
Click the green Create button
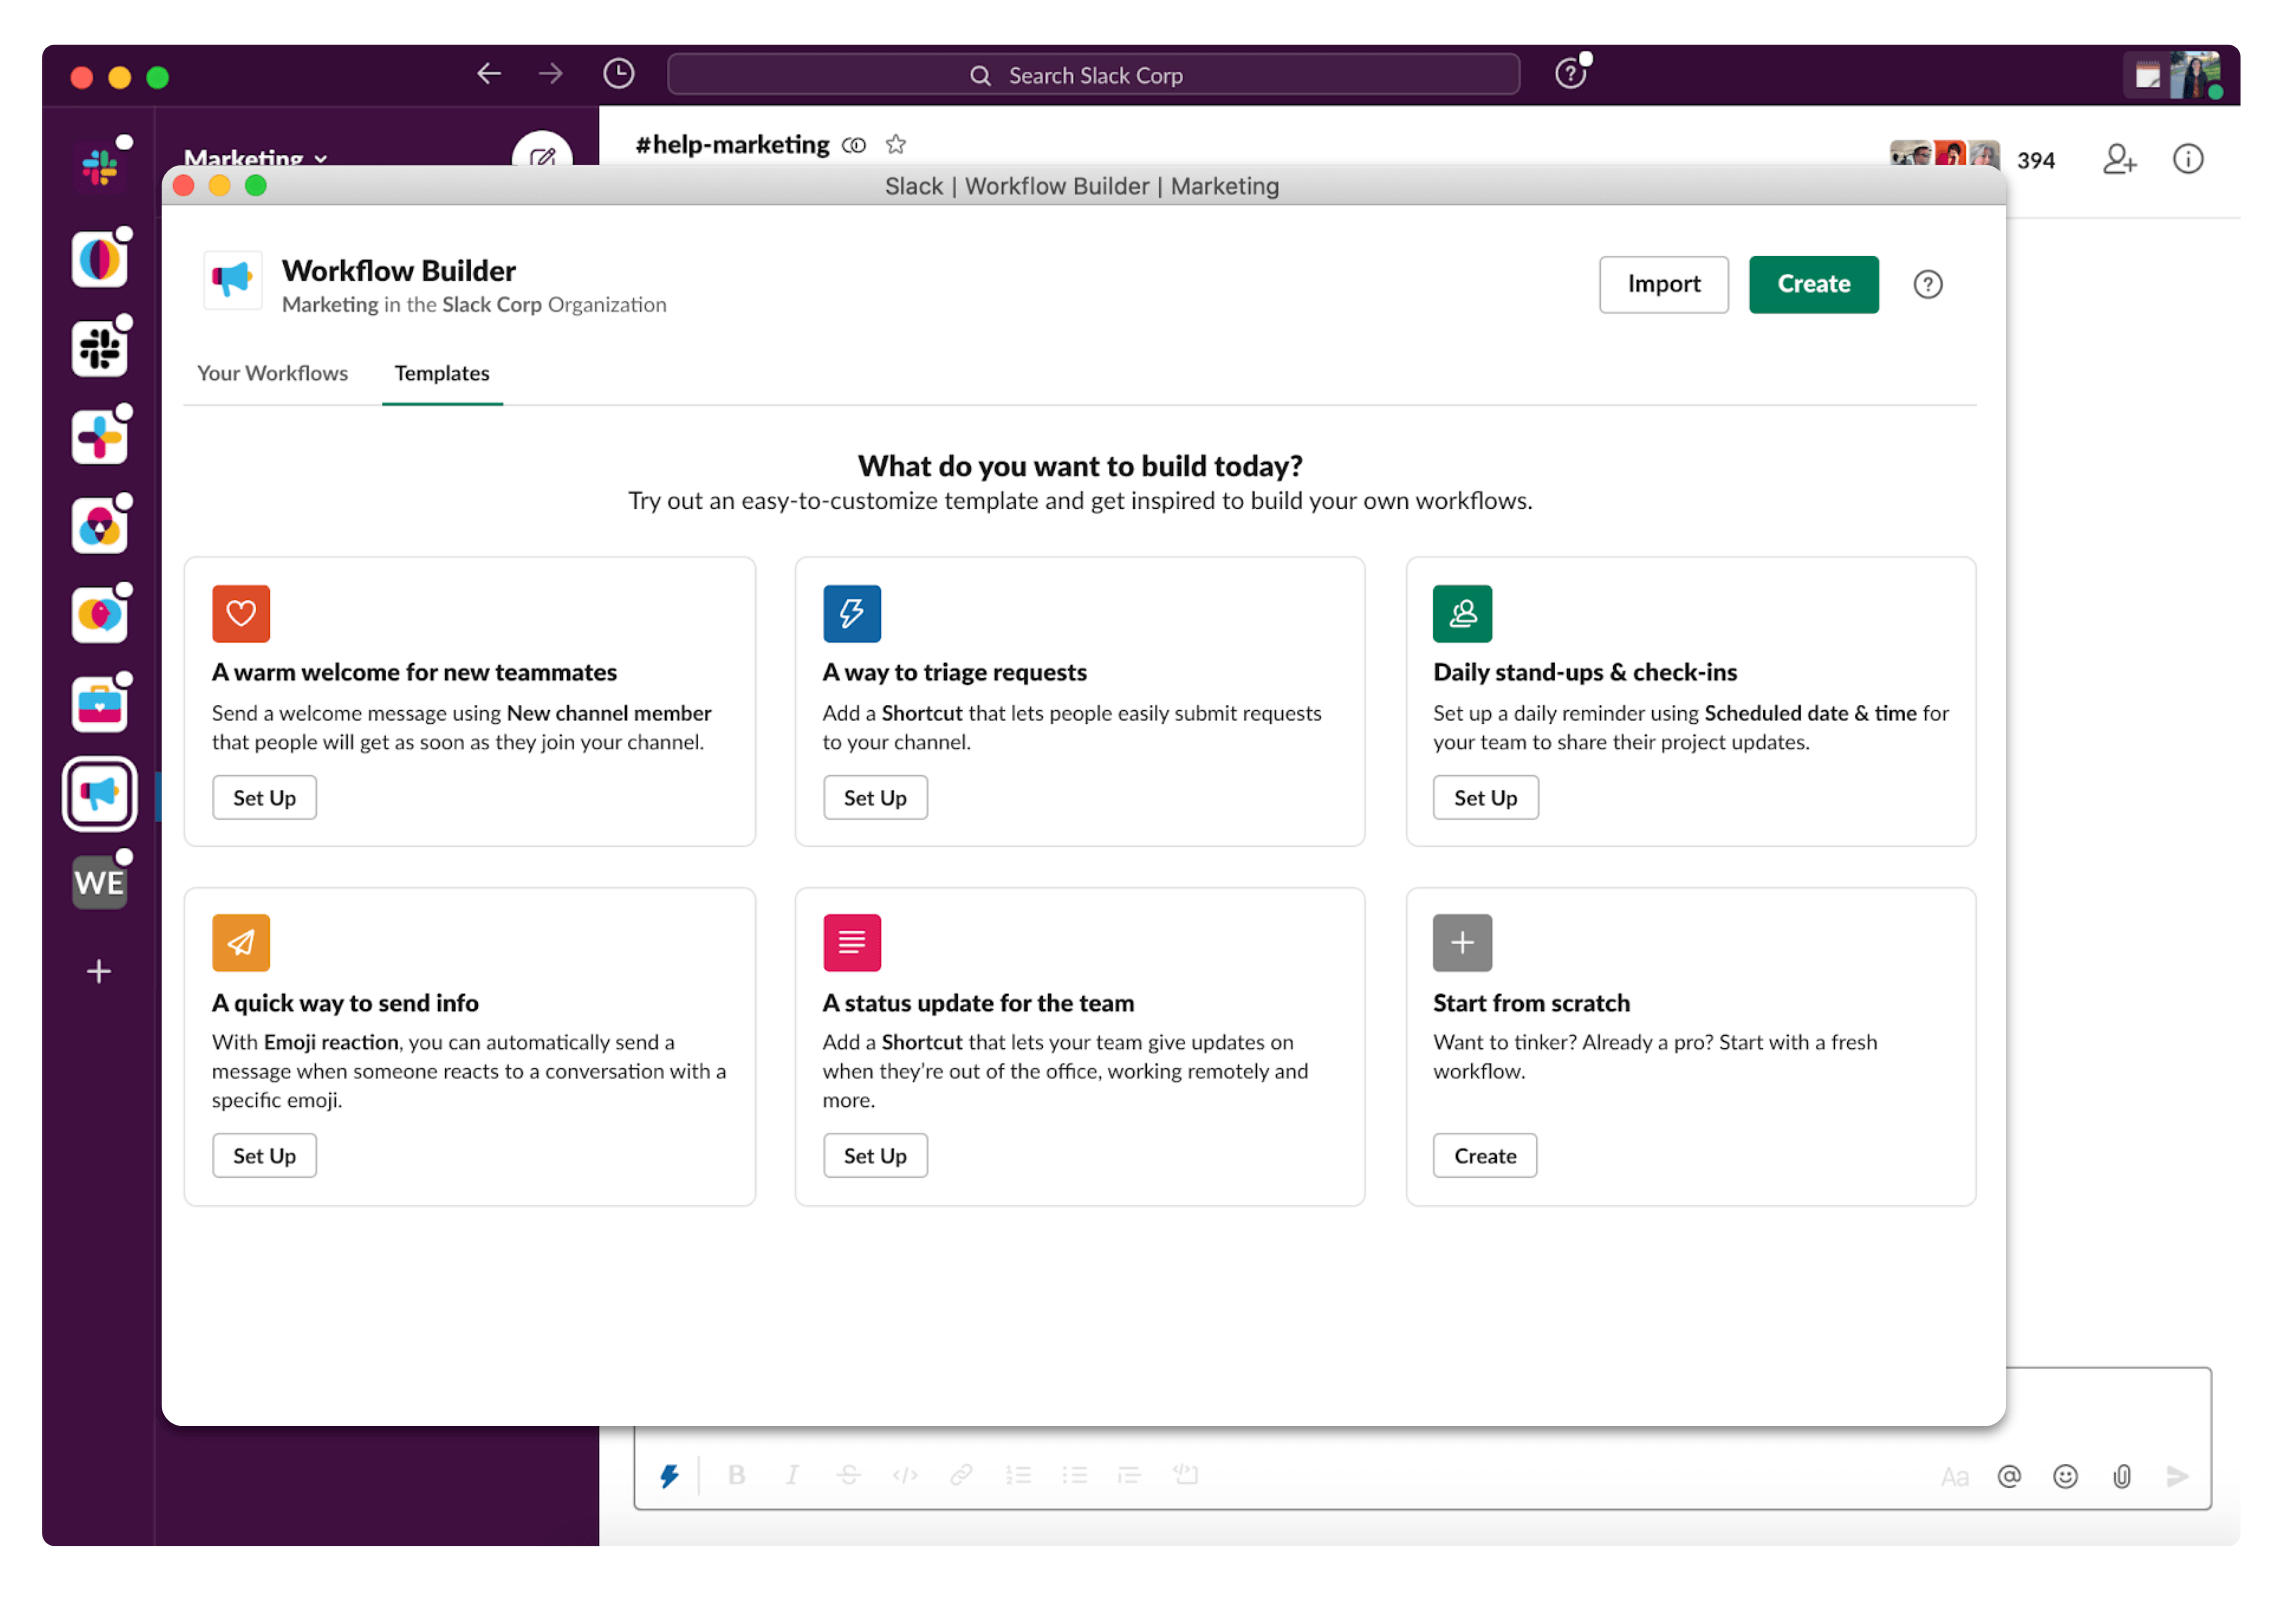(1813, 284)
